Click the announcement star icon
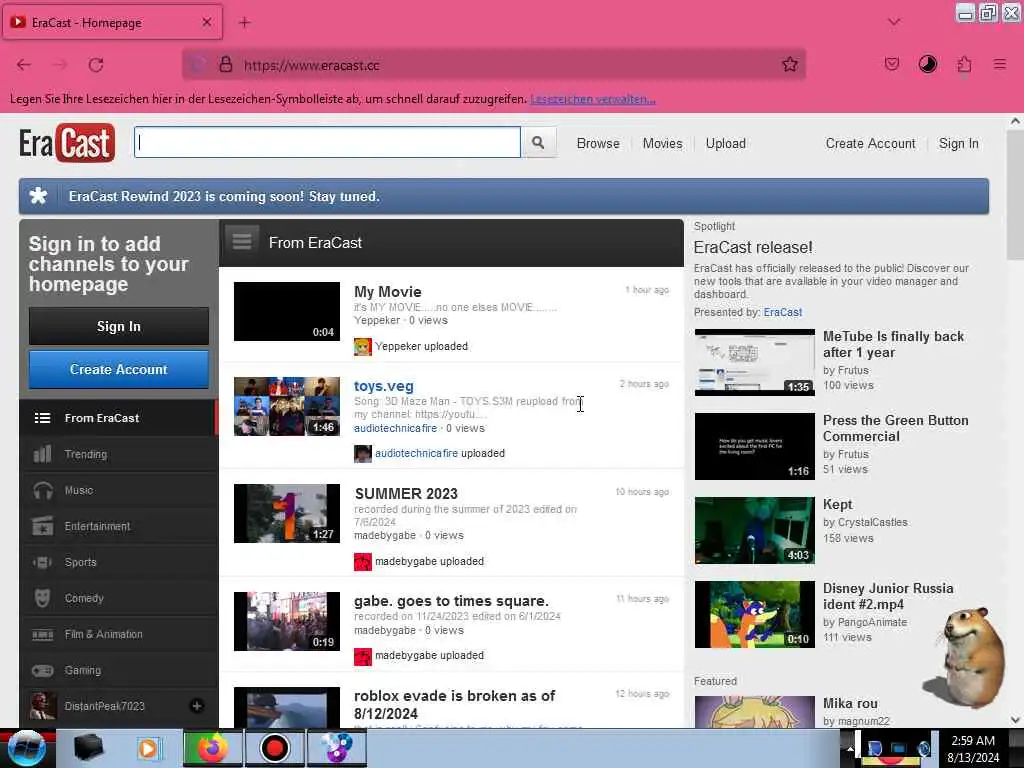 click(x=39, y=196)
